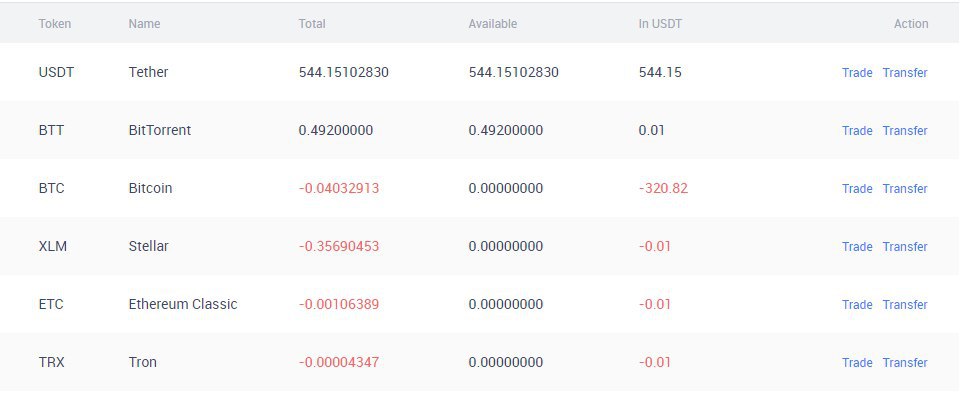Click the Action column header
The height and width of the screenshot is (400, 968).
pos(911,24)
